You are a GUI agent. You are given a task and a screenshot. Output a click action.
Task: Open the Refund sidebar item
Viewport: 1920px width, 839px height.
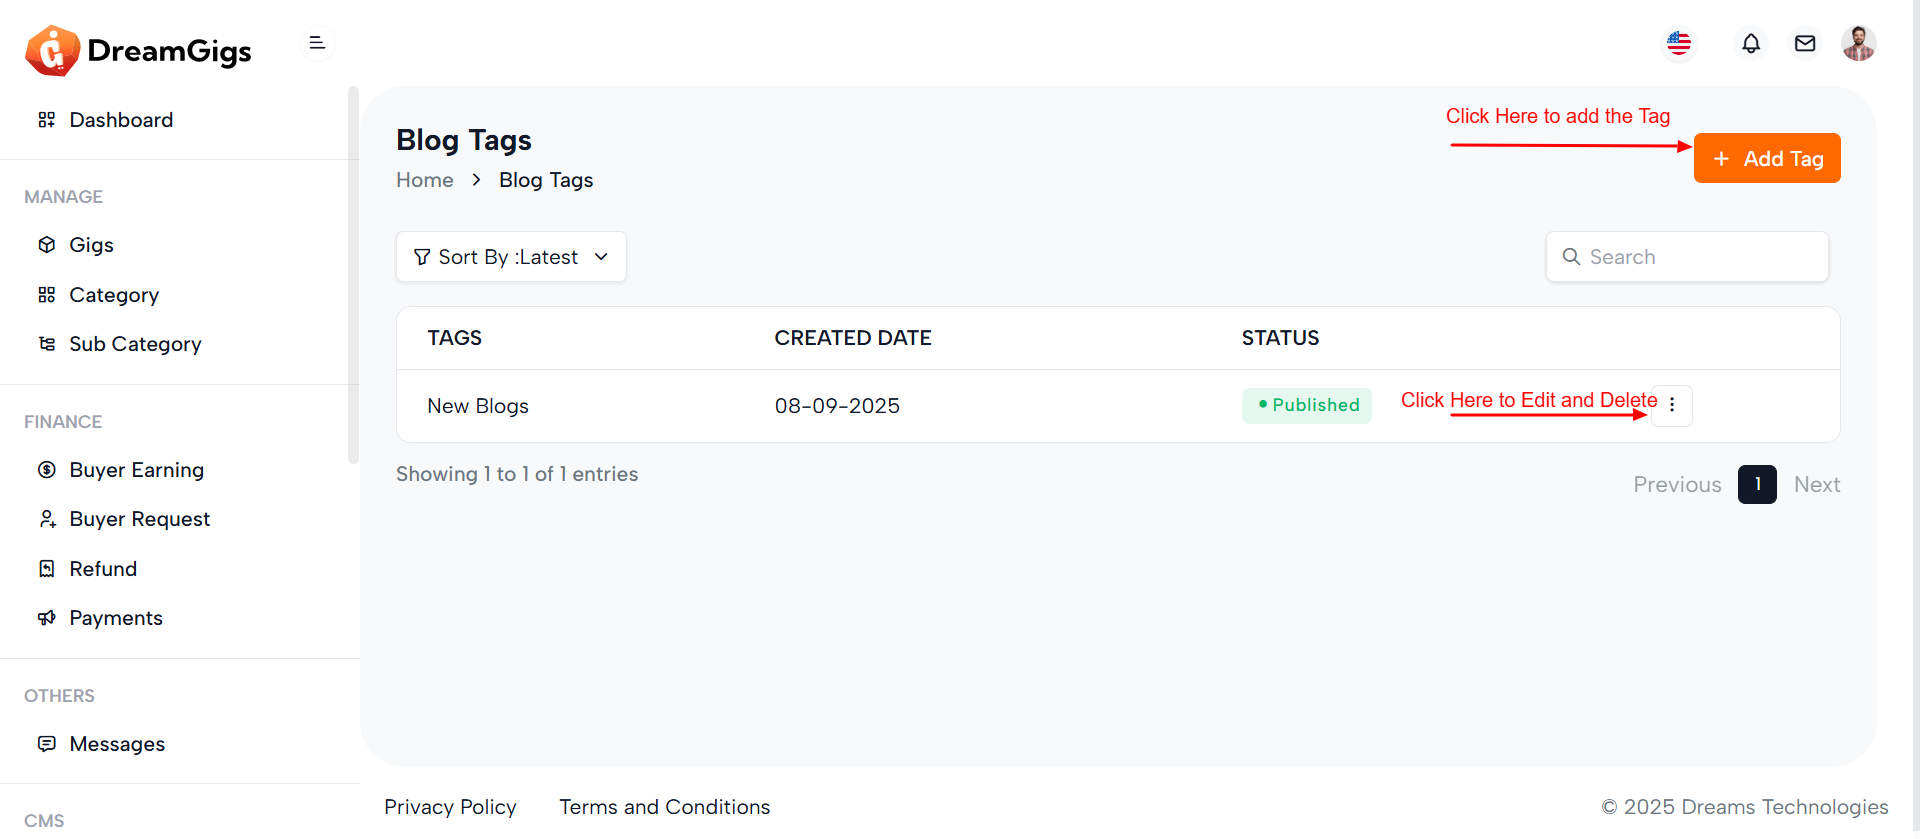(x=103, y=569)
